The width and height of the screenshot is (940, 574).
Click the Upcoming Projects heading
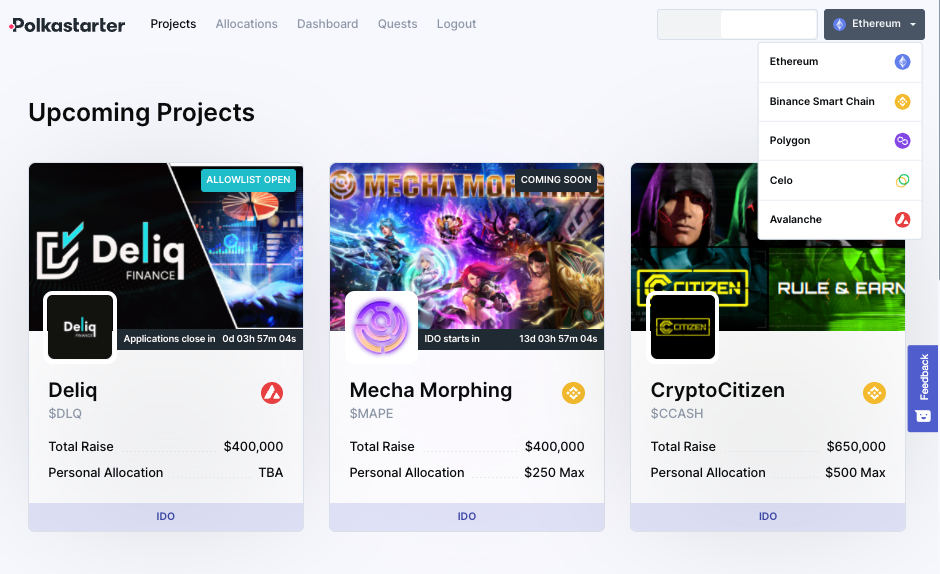141,113
